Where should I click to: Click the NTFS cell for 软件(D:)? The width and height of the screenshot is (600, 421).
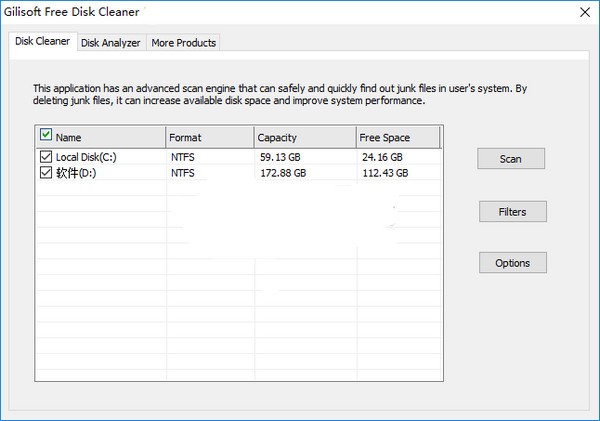[183, 173]
